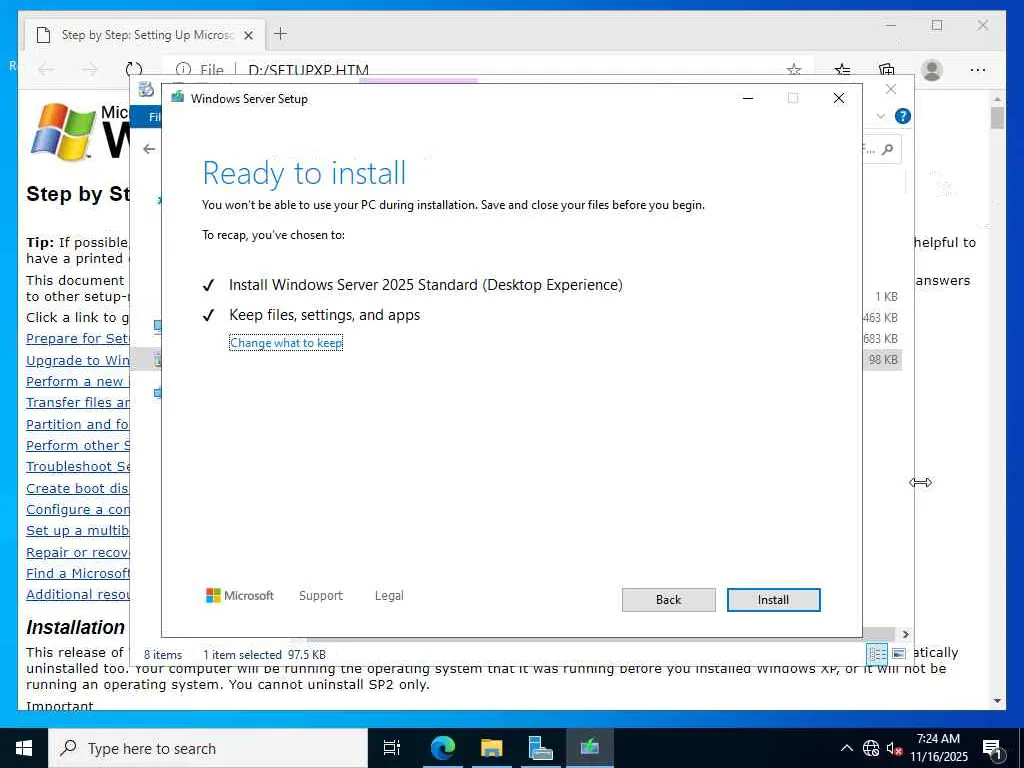Click the muted volume tray icon
1024x768 pixels.
click(x=895, y=748)
